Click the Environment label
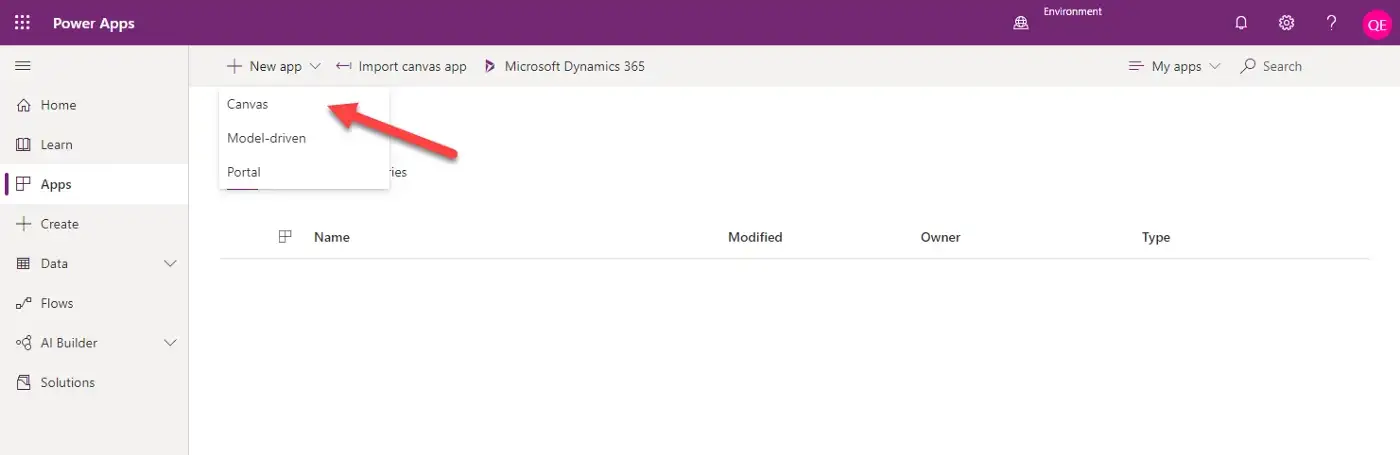 click(1072, 12)
